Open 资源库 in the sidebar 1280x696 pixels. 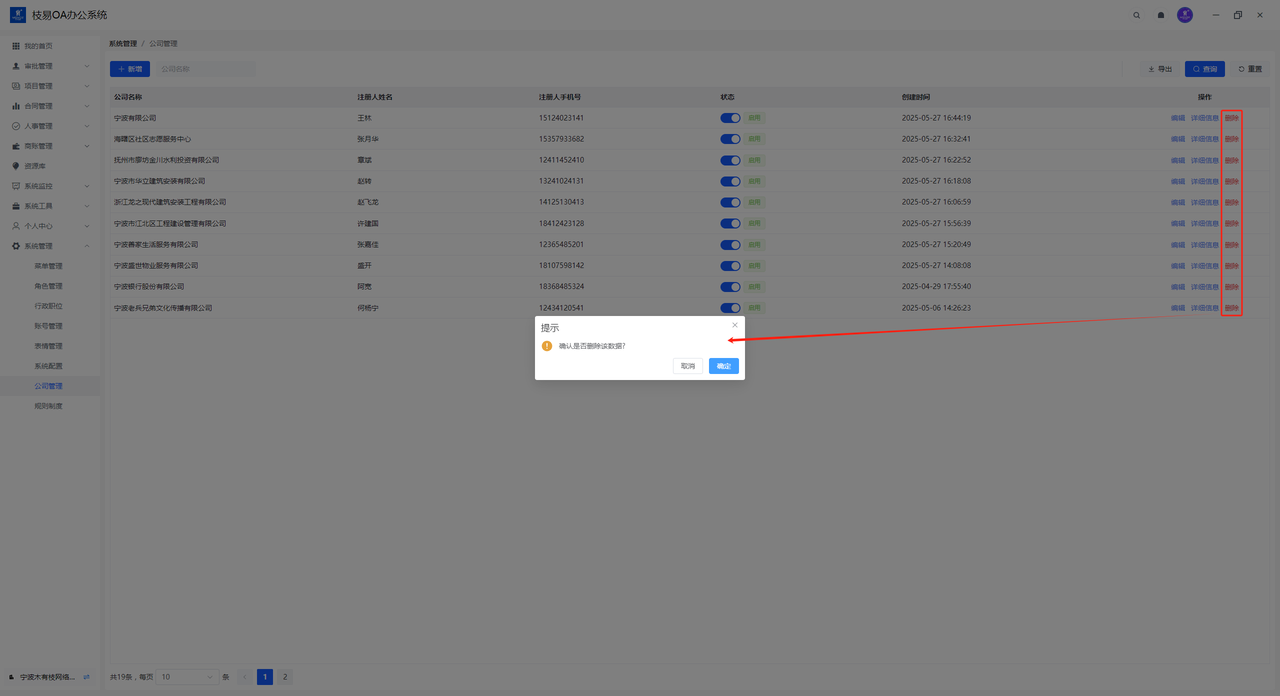[35, 166]
